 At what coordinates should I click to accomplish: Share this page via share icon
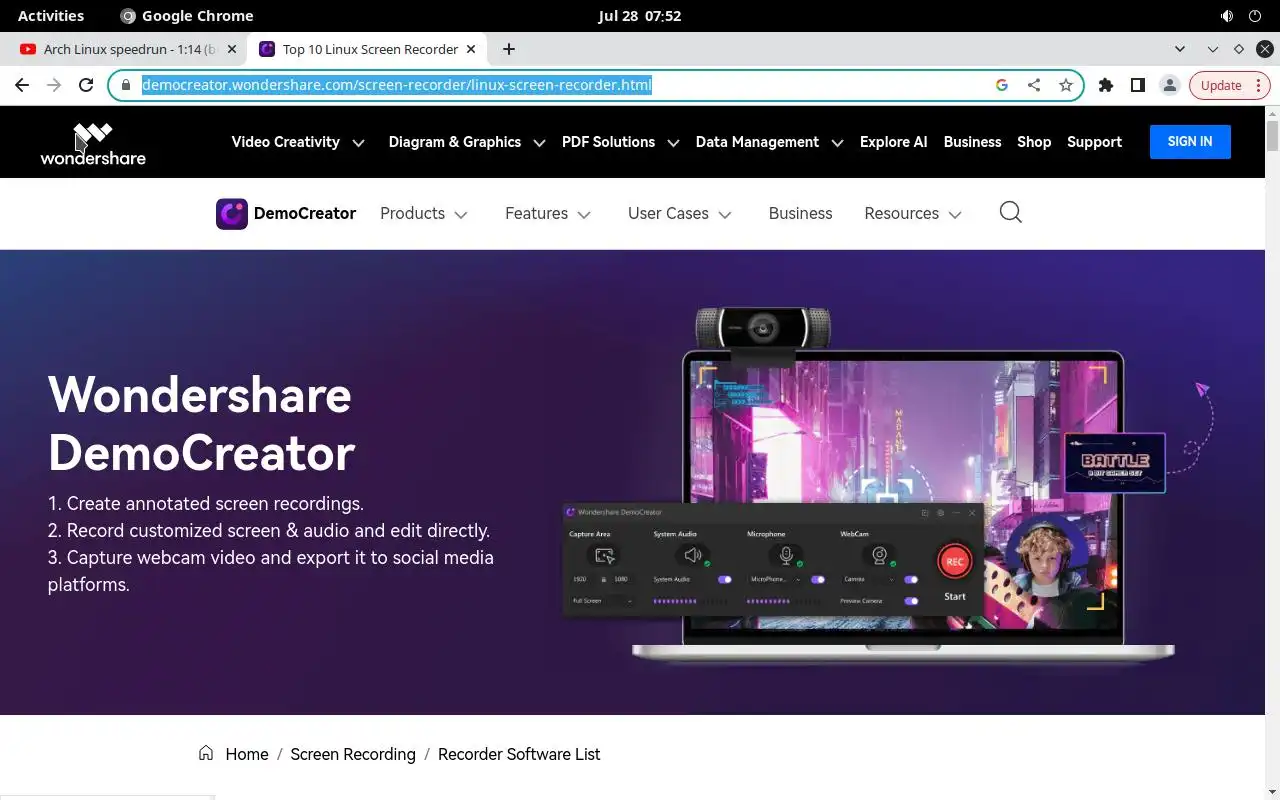(x=1034, y=85)
